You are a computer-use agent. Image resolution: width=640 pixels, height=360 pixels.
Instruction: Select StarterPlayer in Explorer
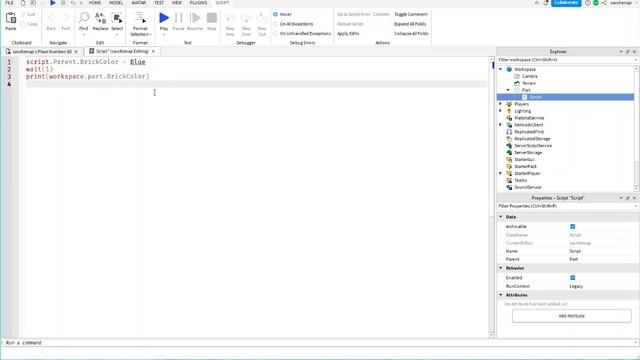527,173
